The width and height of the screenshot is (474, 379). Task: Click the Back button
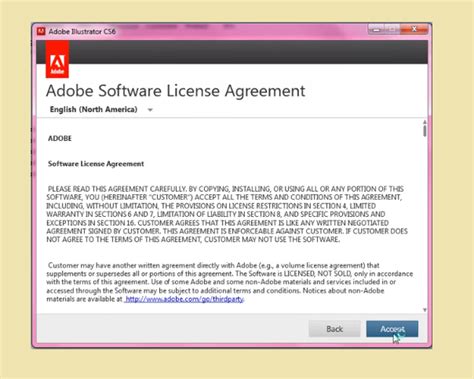(334, 329)
